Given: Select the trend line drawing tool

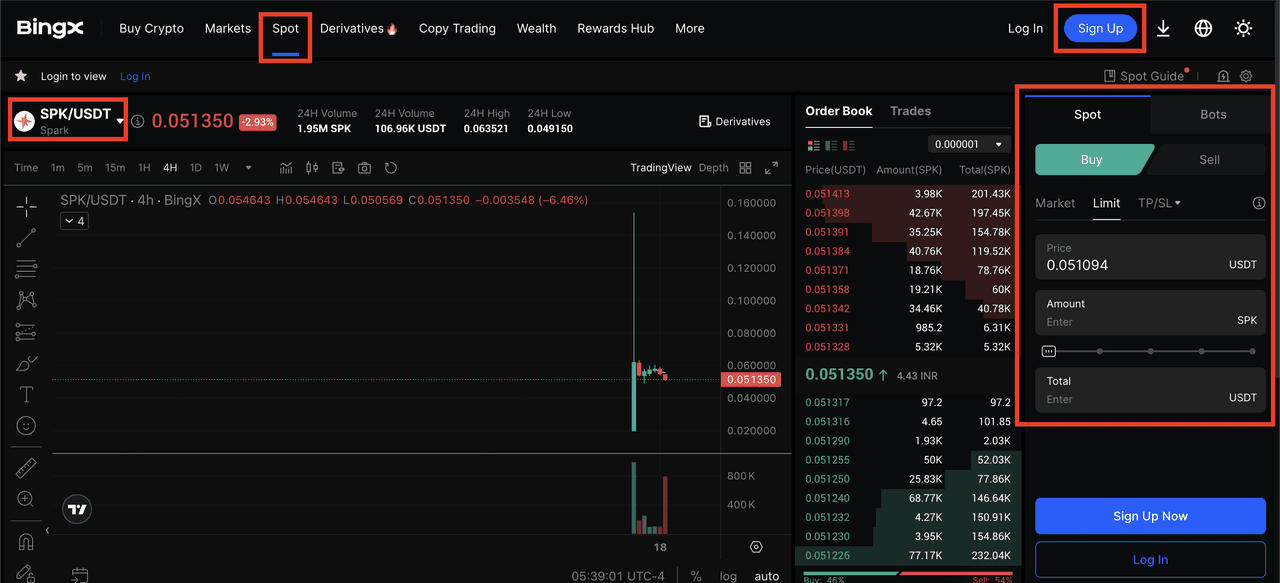Looking at the screenshot, I should (x=26, y=238).
